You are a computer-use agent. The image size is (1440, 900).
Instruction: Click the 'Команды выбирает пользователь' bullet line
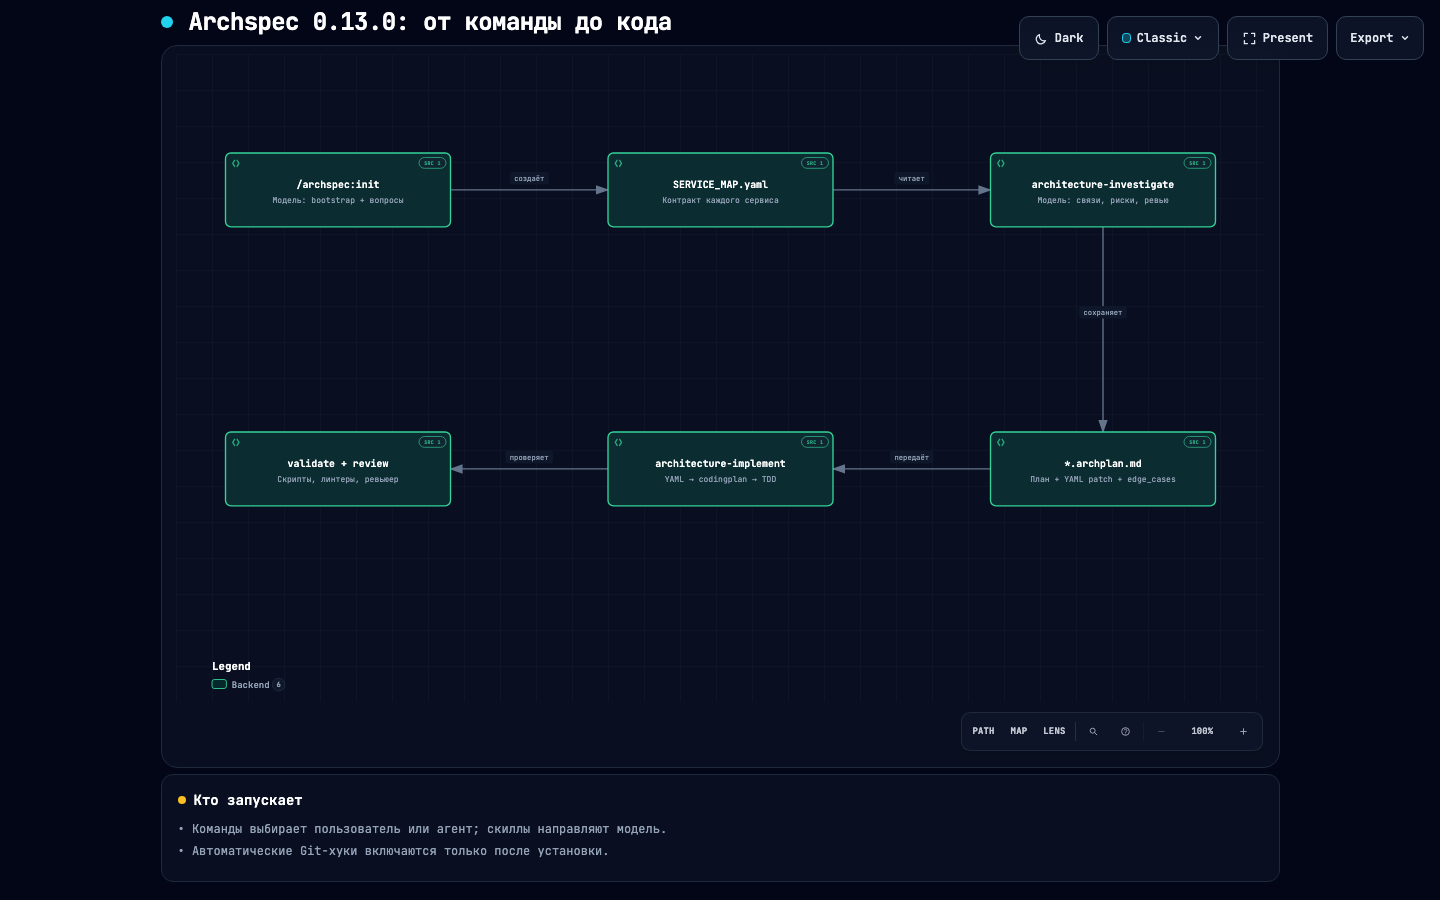(429, 829)
